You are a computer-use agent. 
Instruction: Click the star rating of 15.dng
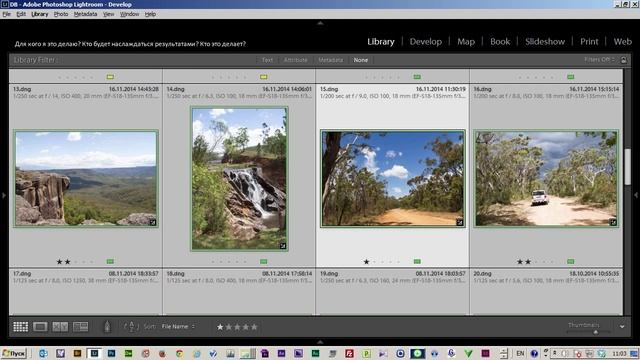point(366,262)
